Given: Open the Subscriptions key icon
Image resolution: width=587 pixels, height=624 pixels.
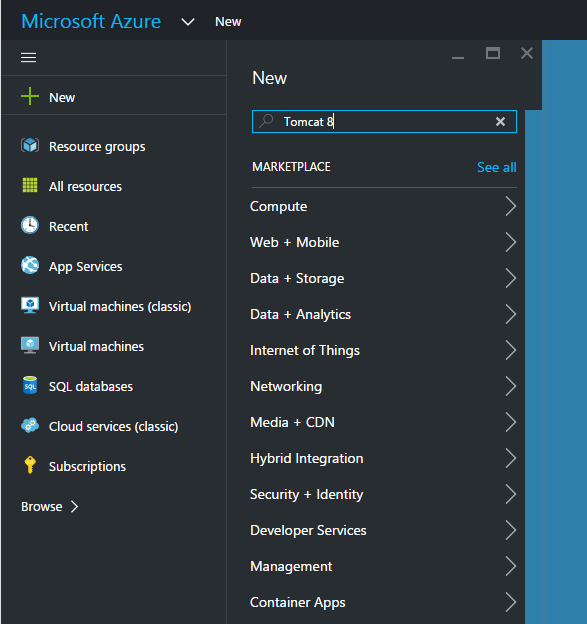Looking at the screenshot, I should tap(30, 465).
